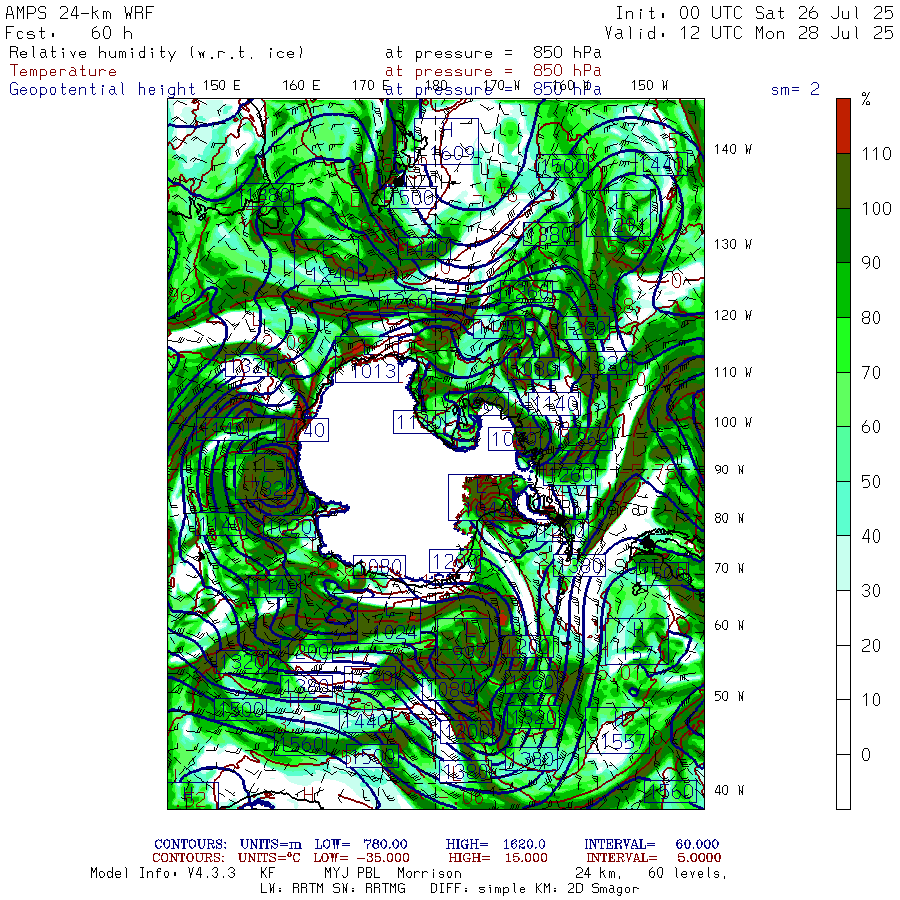Click the '70 W' longitude label

(729, 568)
